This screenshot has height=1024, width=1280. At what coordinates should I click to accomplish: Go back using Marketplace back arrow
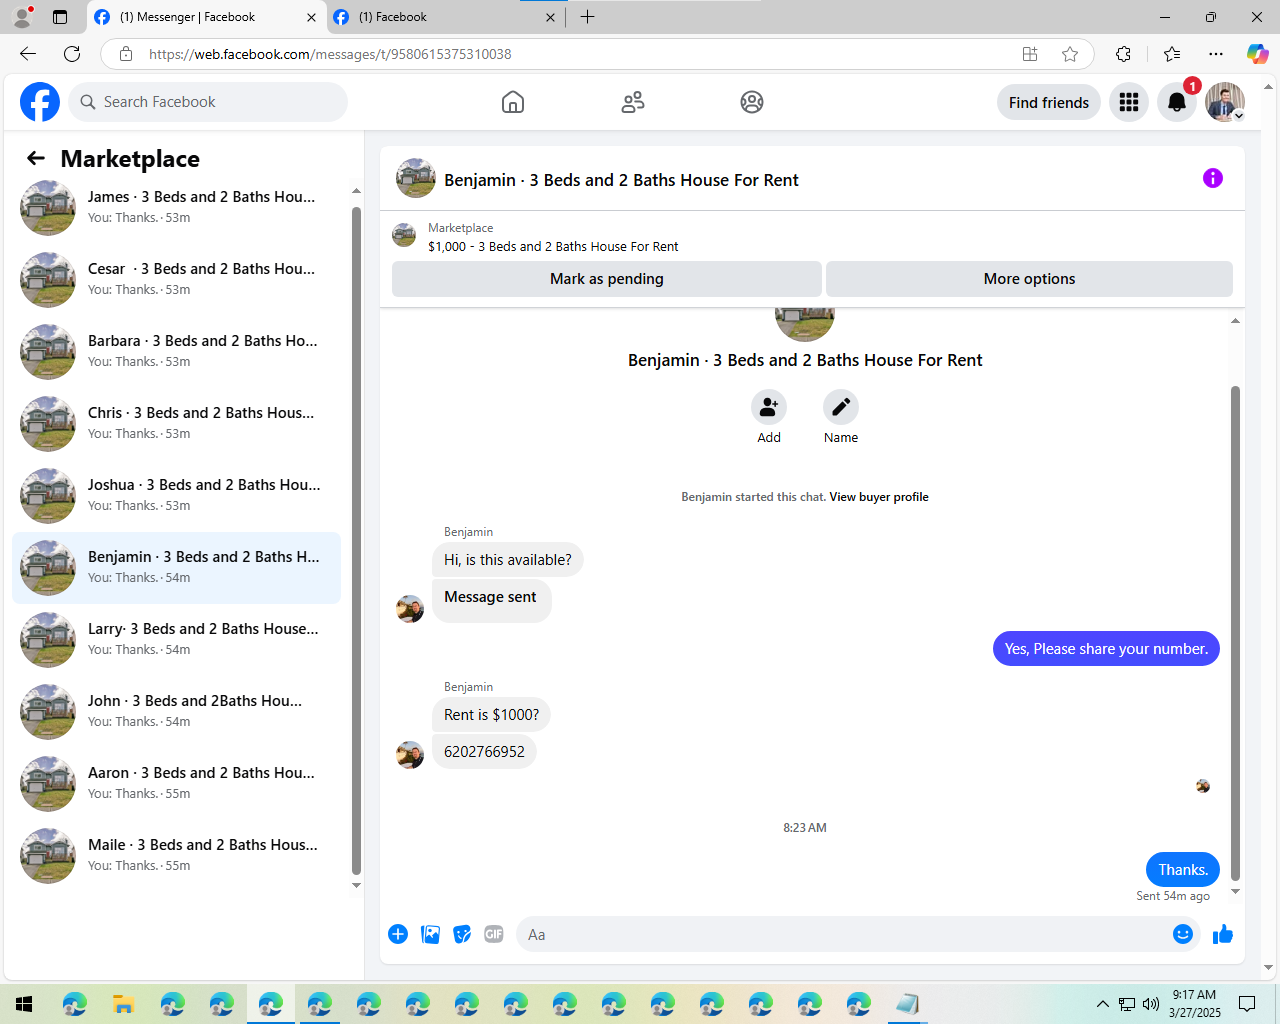point(36,158)
